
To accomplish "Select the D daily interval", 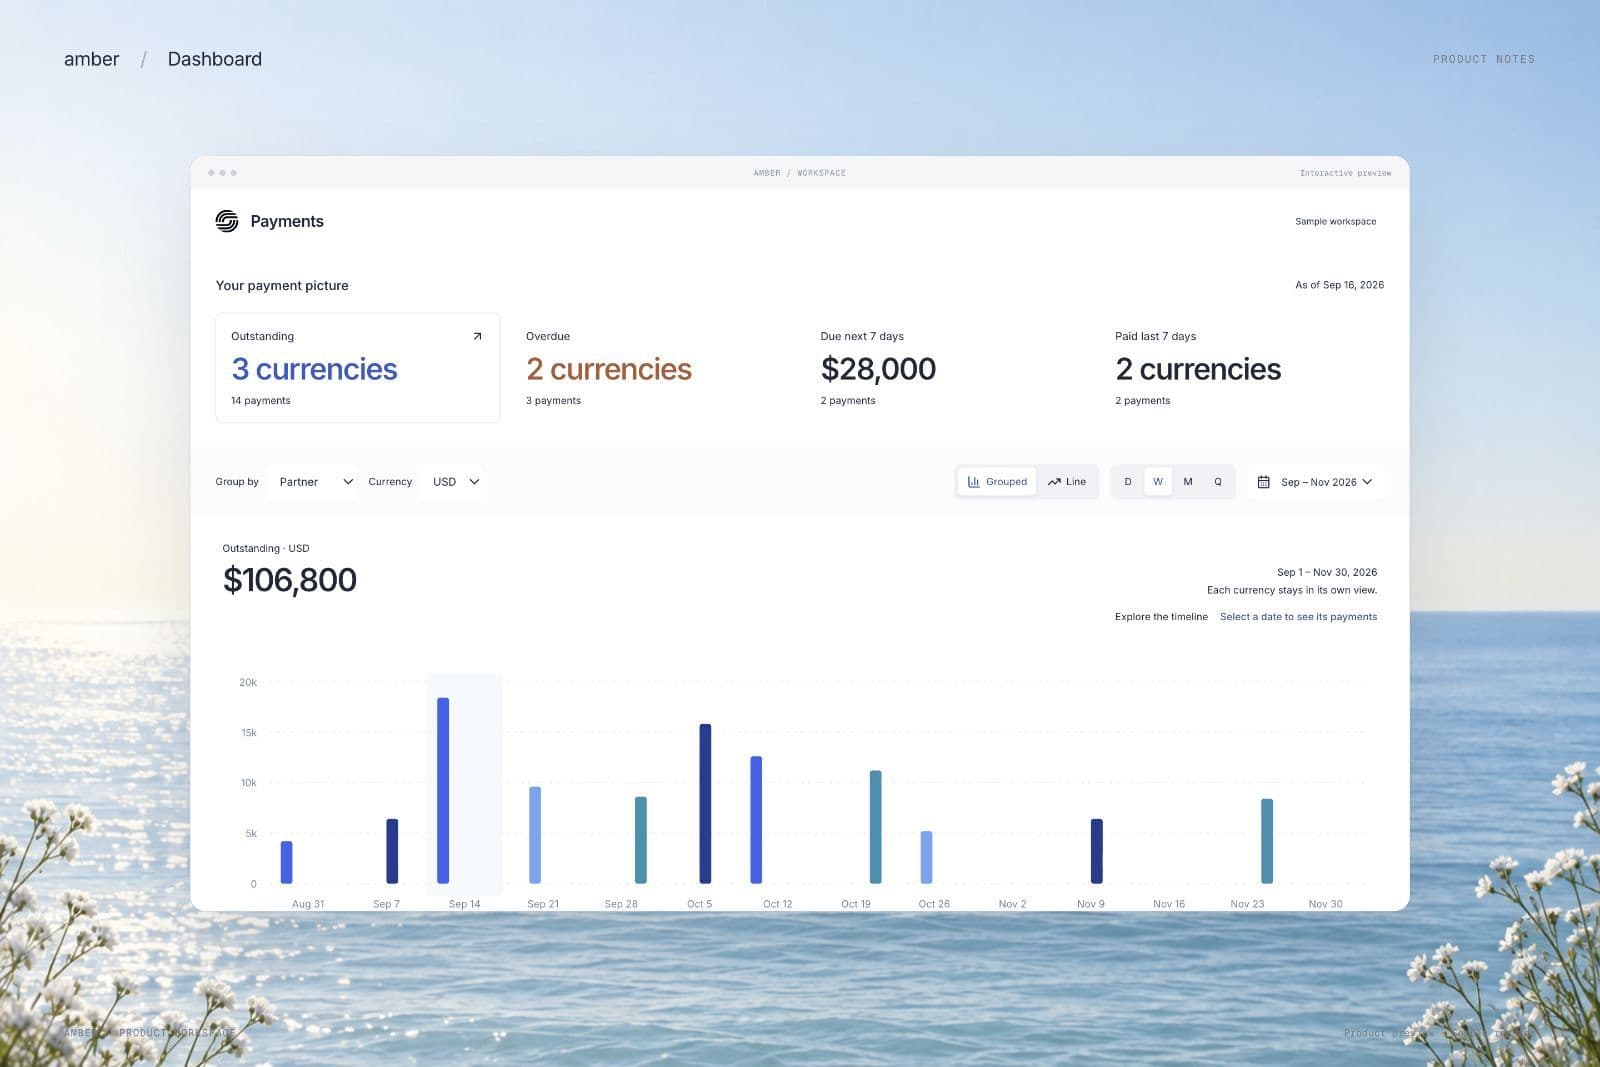I will [x=1128, y=482].
